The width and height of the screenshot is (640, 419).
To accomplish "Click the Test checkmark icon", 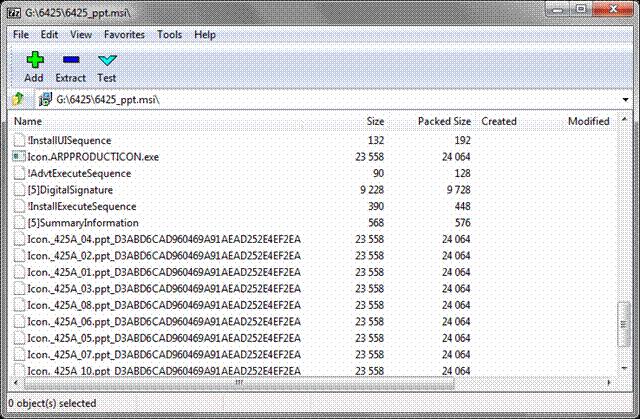I will pyautogui.click(x=107, y=60).
